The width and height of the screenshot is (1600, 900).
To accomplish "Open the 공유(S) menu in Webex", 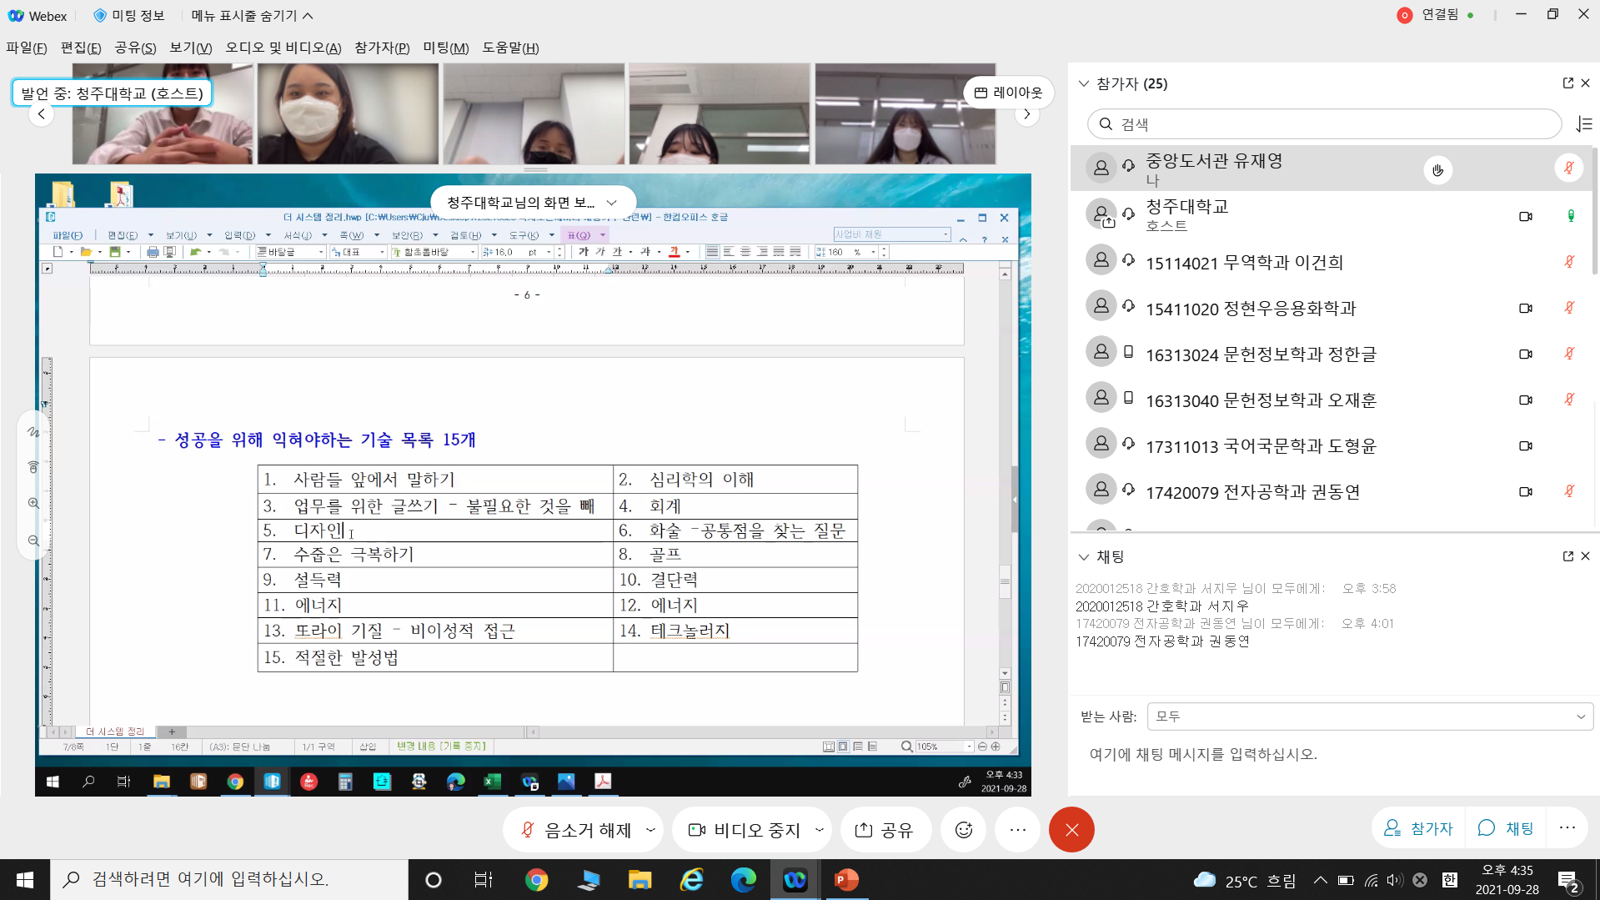I will point(135,48).
